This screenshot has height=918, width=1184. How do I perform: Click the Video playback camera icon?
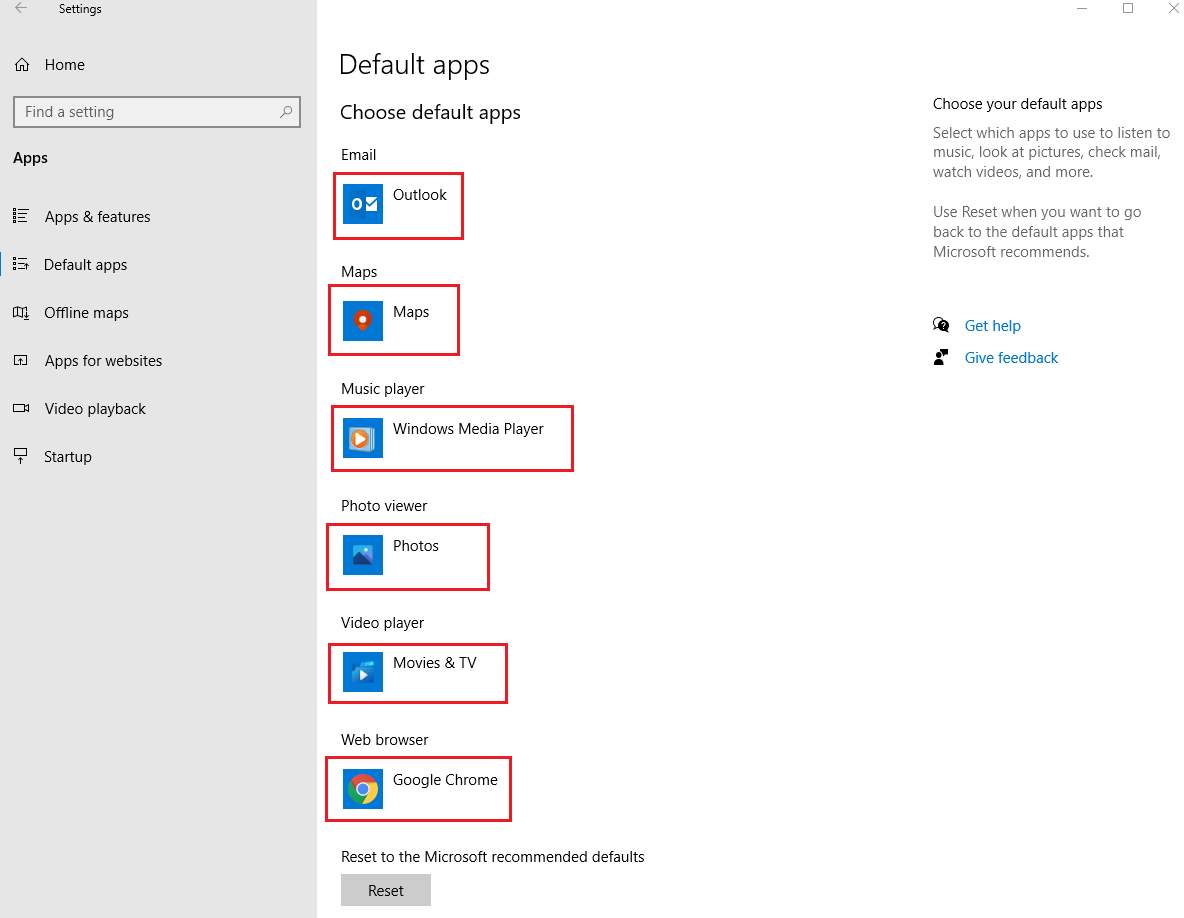[x=21, y=408]
